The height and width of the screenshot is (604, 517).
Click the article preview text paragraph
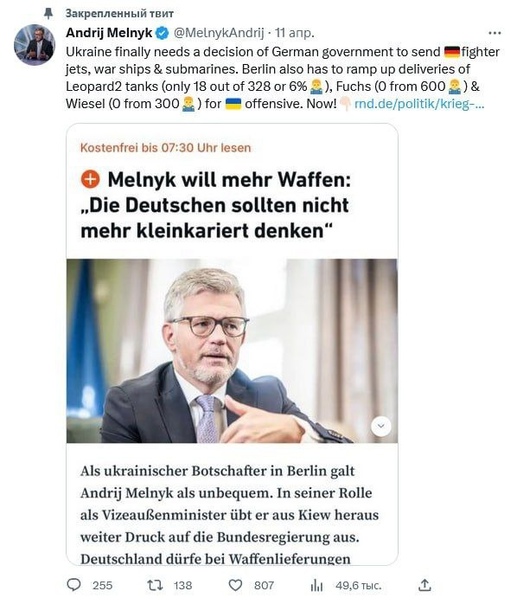(x=230, y=515)
